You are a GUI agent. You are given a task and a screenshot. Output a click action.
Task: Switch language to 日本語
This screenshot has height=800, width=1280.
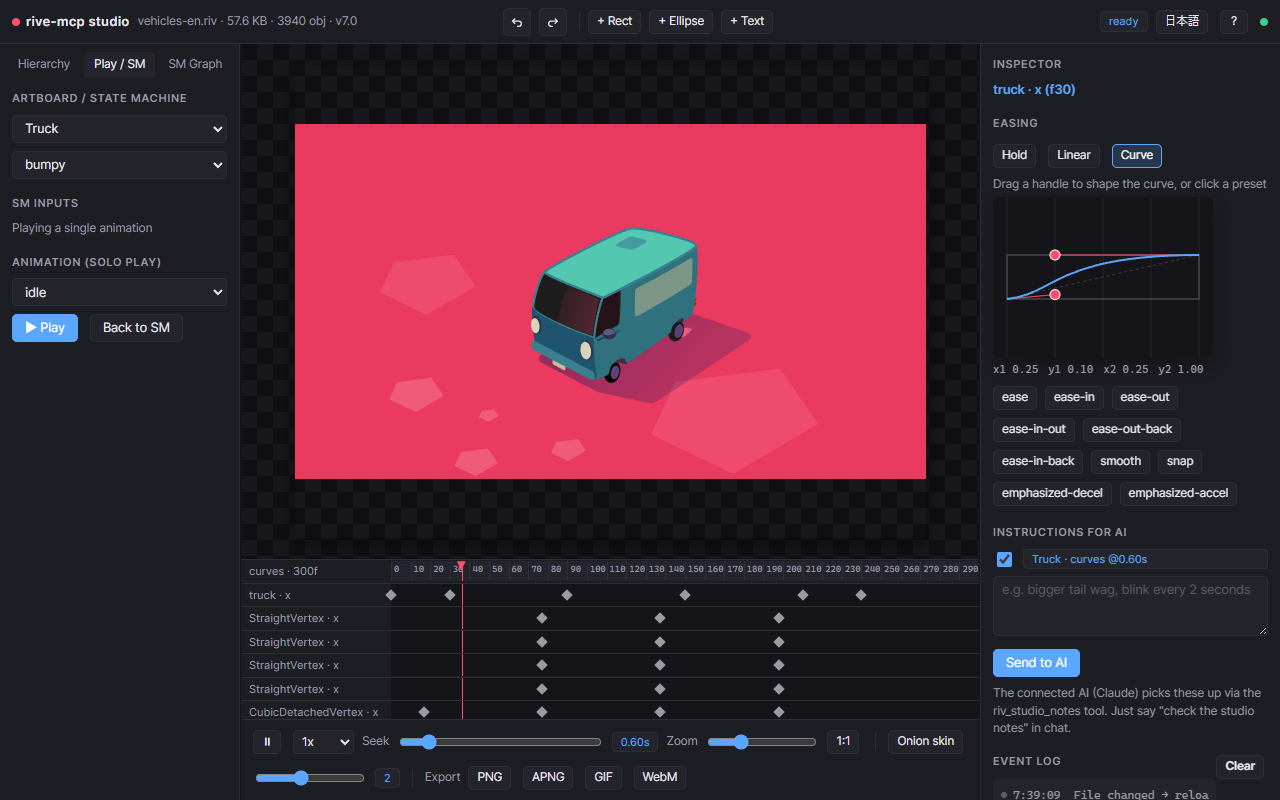[x=1182, y=21]
